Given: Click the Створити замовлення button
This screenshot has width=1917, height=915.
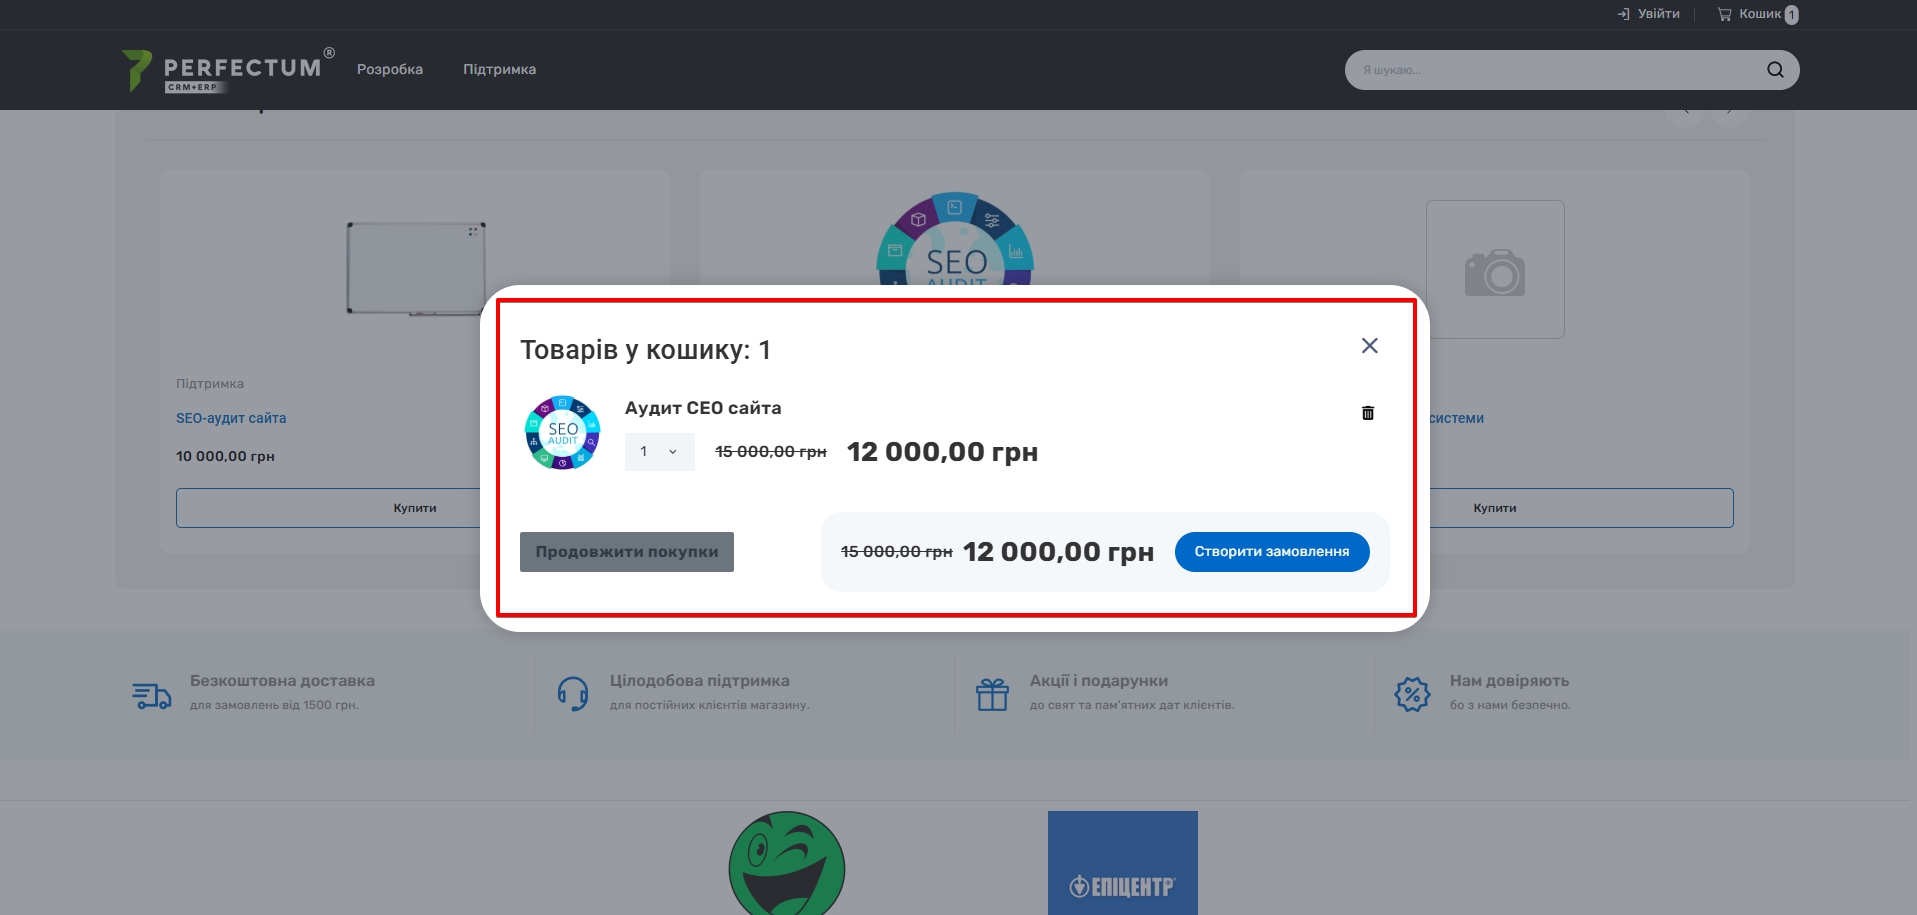Looking at the screenshot, I should [1272, 552].
